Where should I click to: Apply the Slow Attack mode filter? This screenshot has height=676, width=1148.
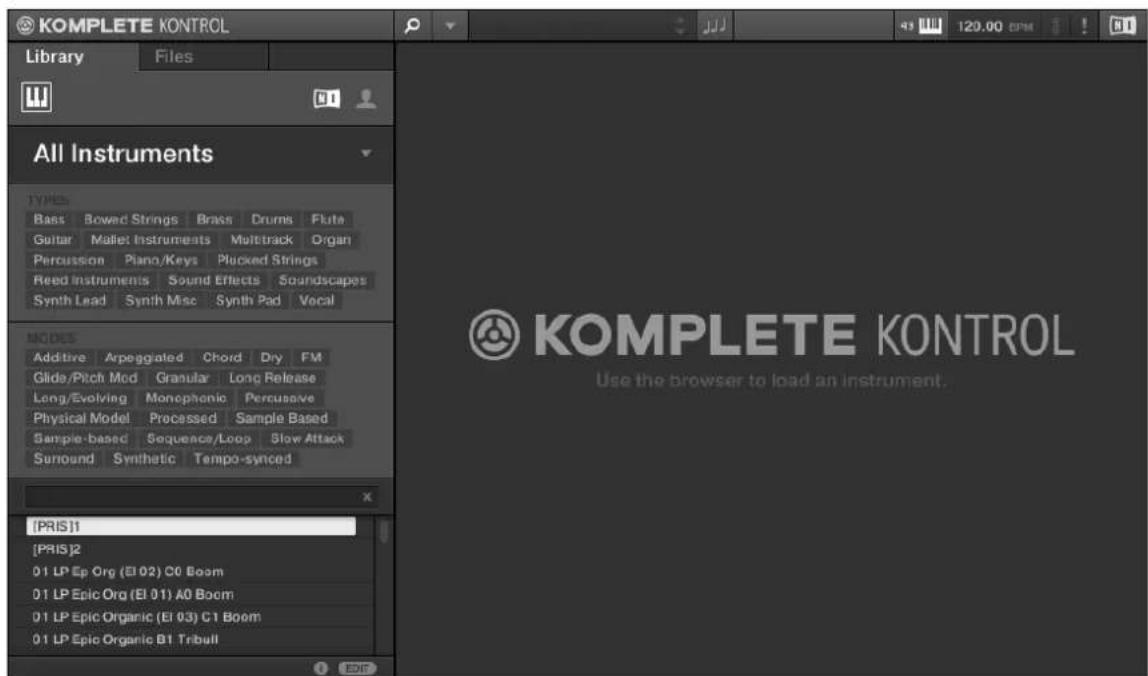tap(307, 438)
